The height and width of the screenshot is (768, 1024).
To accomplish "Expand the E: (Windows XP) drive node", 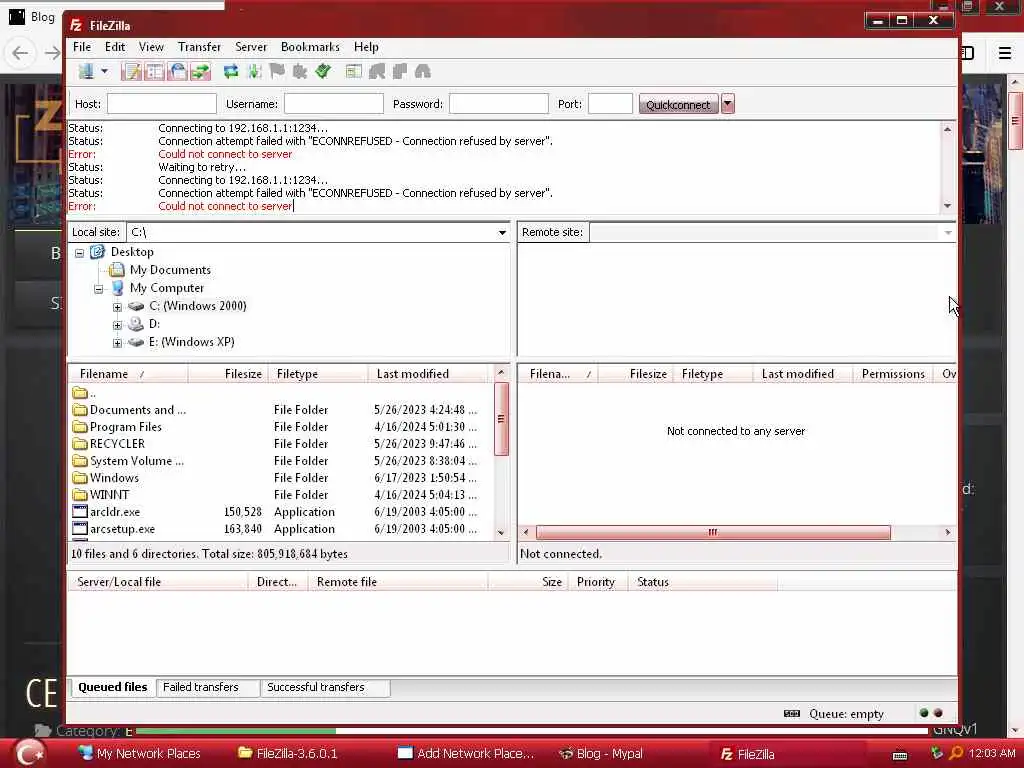I will coord(118,343).
